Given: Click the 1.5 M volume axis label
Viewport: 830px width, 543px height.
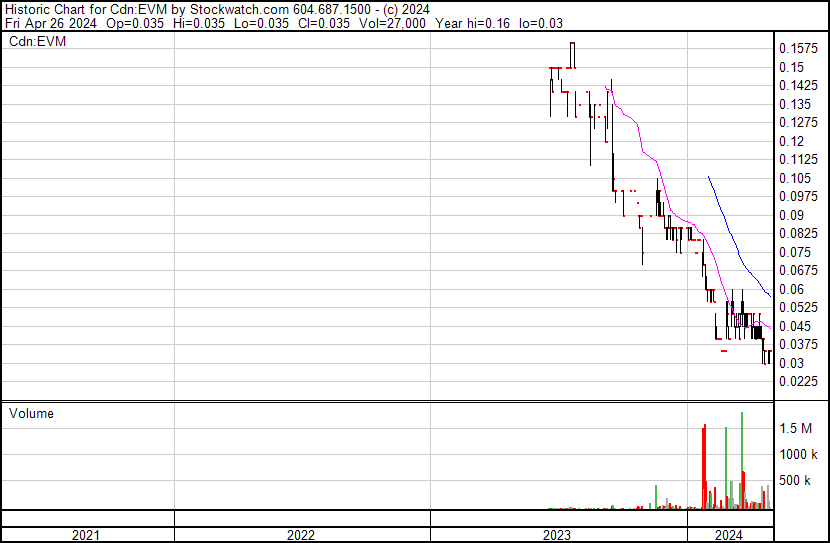Looking at the screenshot, I should point(797,428).
